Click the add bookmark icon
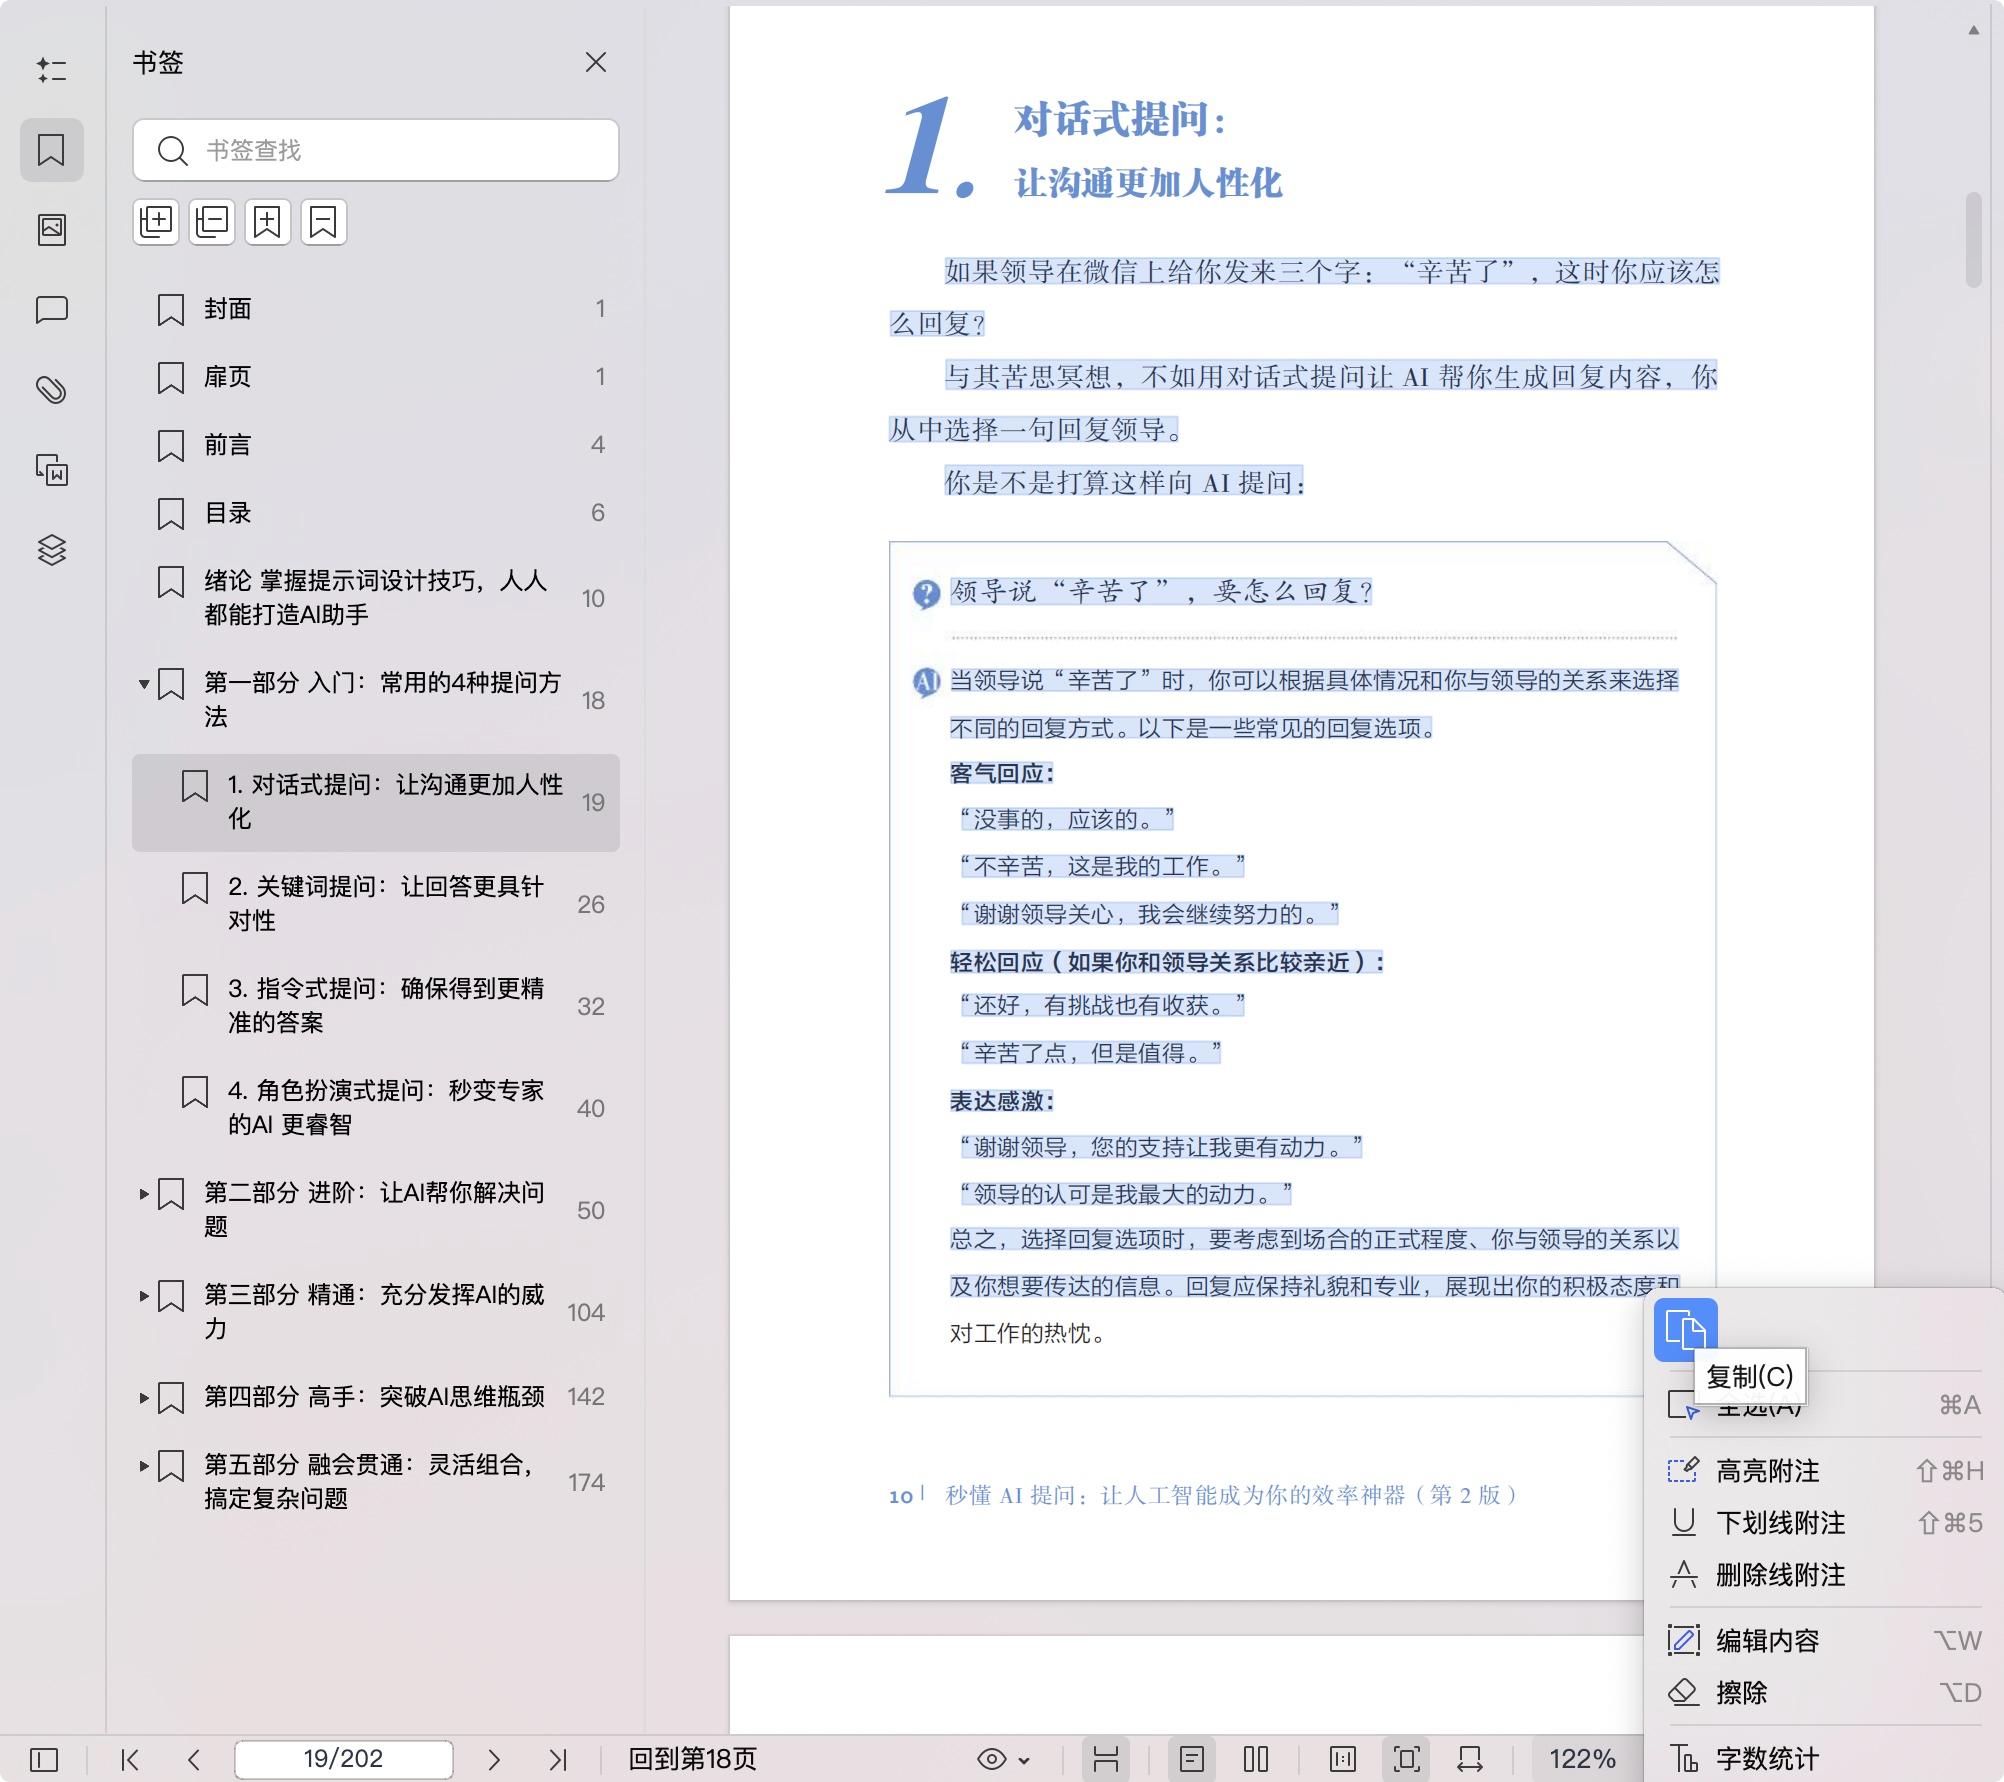2004x1782 pixels. click(267, 222)
